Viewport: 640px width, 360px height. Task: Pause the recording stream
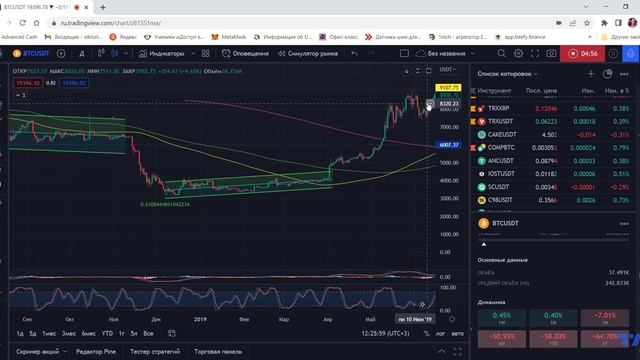[x=613, y=53]
